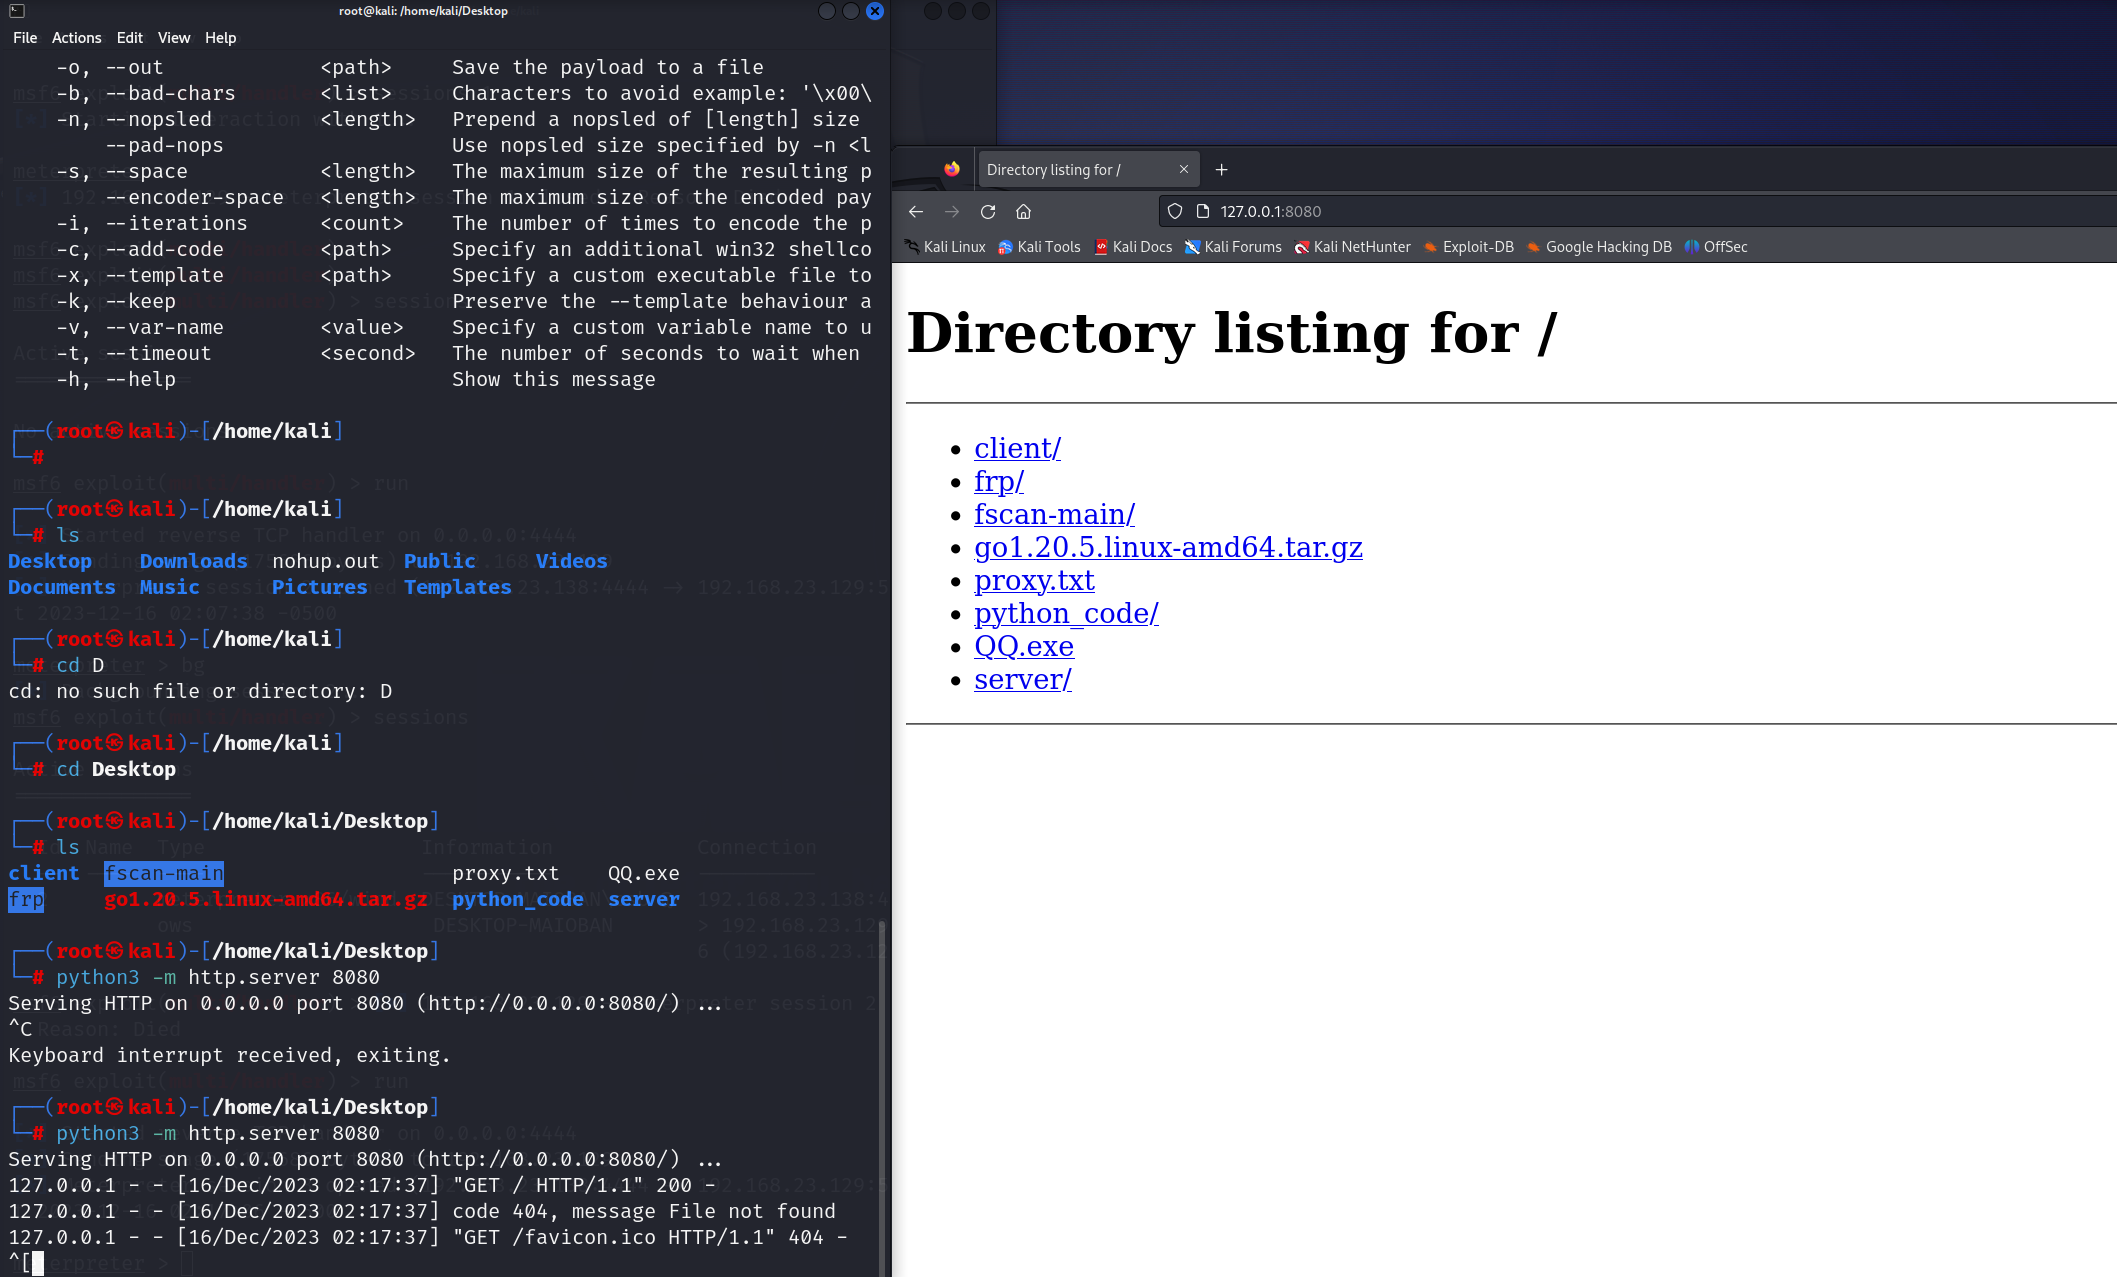Open the fscan-main/ directory link
The height and width of the screenshot is (1277, 2117).
point(1054,514)
